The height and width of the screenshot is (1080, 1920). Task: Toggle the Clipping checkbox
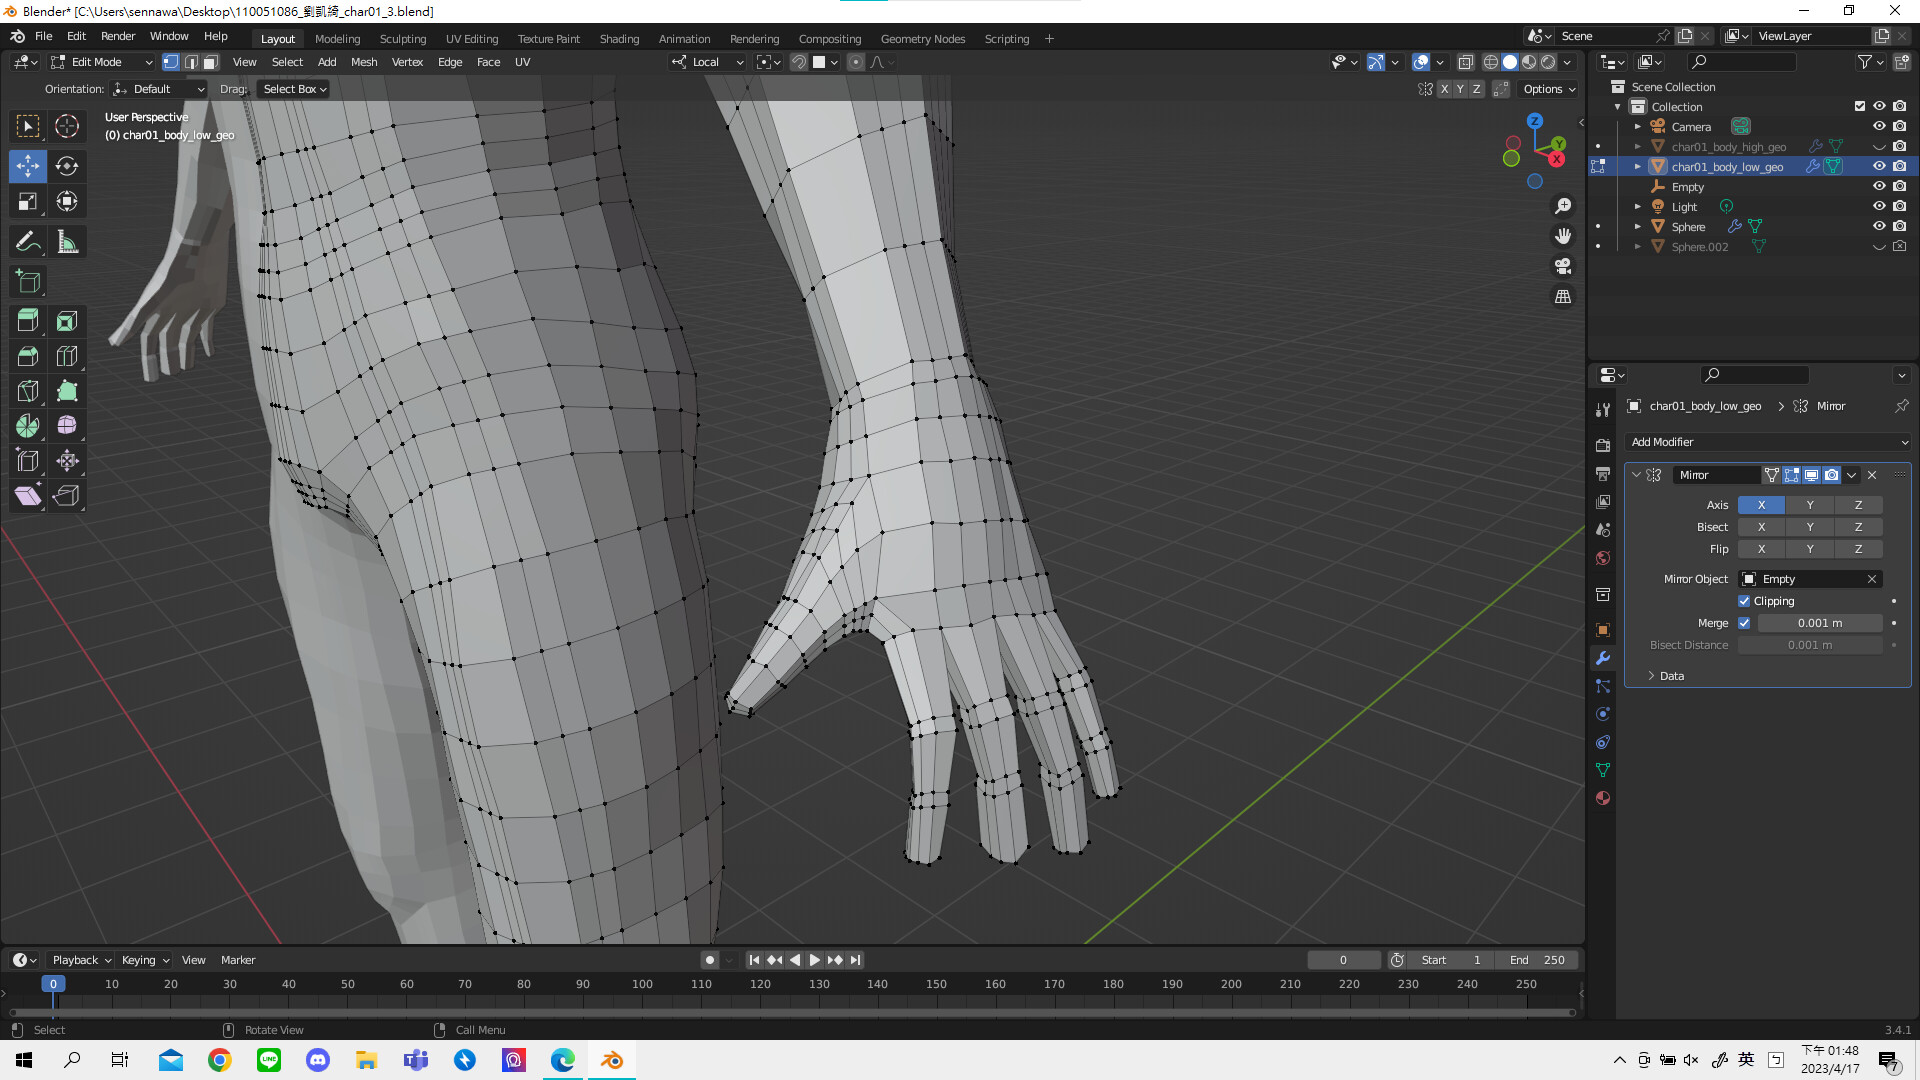(x=1744, y=601)
